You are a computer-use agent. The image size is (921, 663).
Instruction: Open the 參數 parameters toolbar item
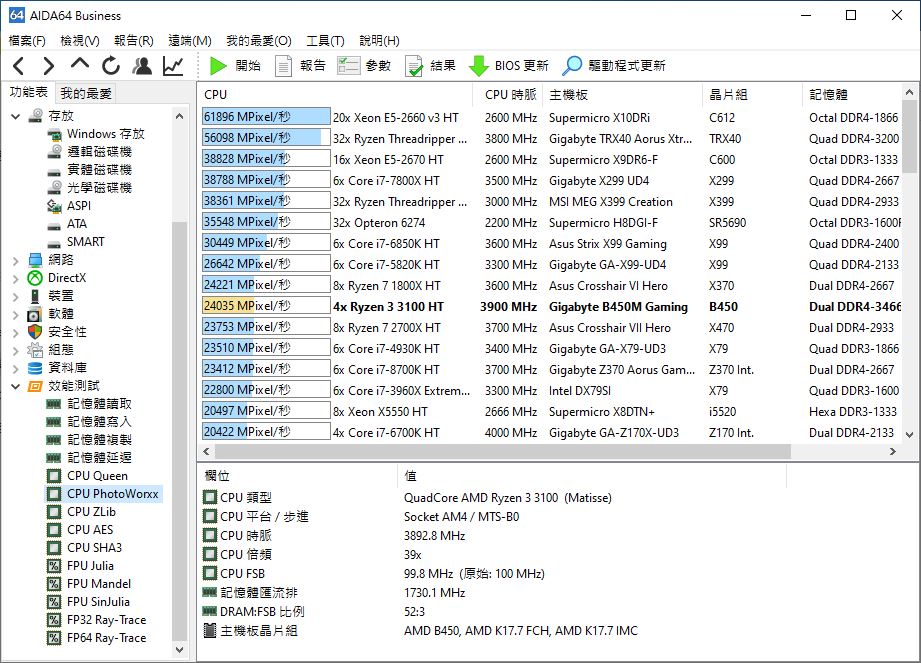pyautogui.click(x=364, y=66)
